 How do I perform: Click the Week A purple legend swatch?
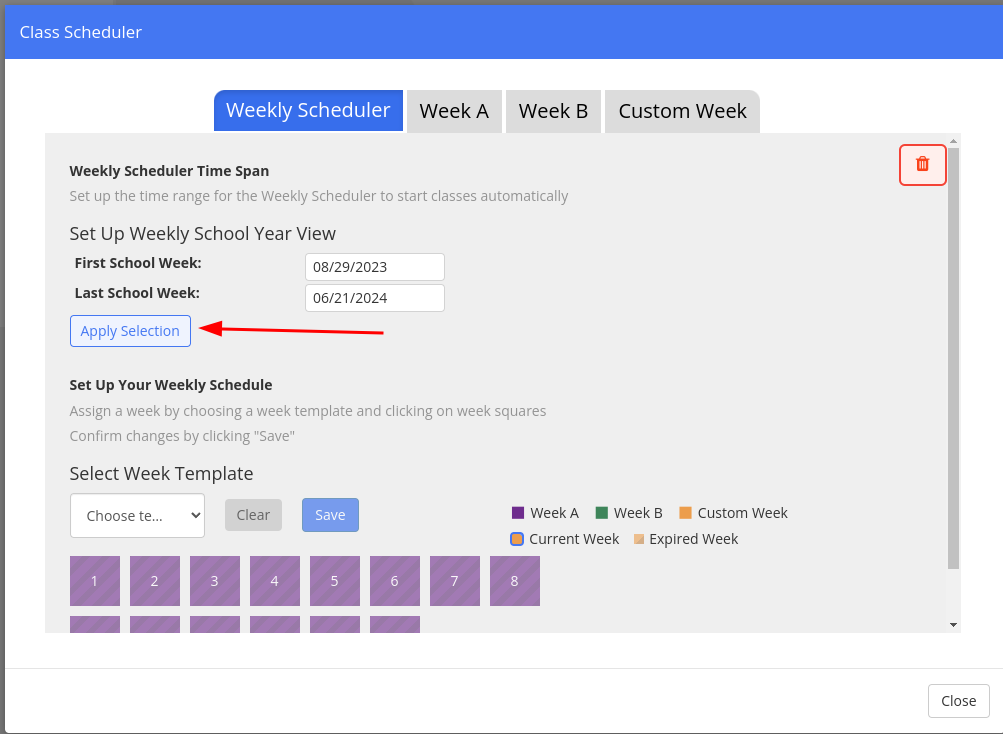[518, 513]
